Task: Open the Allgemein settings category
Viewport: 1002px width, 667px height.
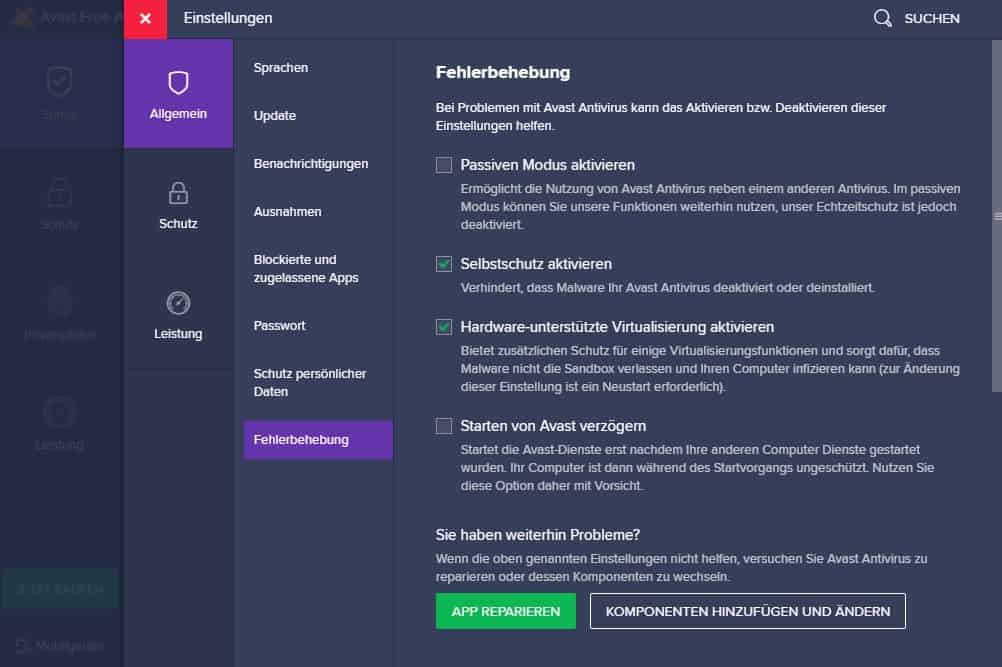Action: click(178, 94)
